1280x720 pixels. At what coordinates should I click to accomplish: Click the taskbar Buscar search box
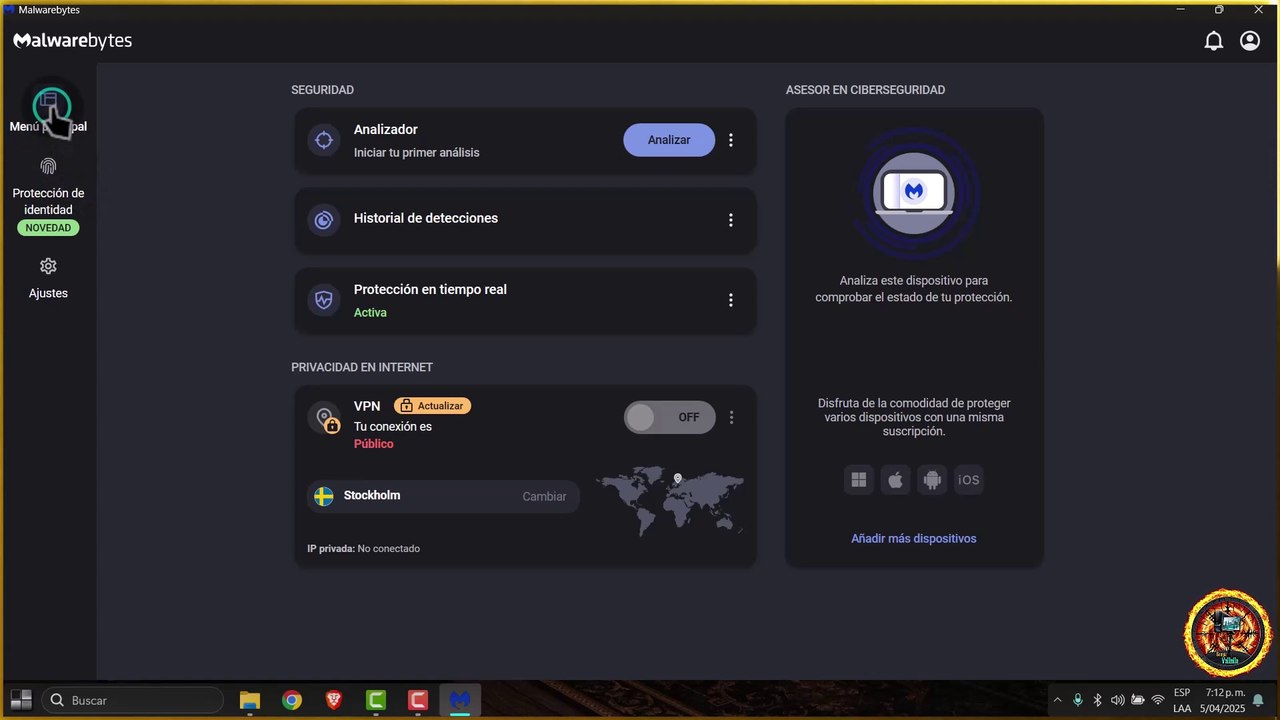132,700
